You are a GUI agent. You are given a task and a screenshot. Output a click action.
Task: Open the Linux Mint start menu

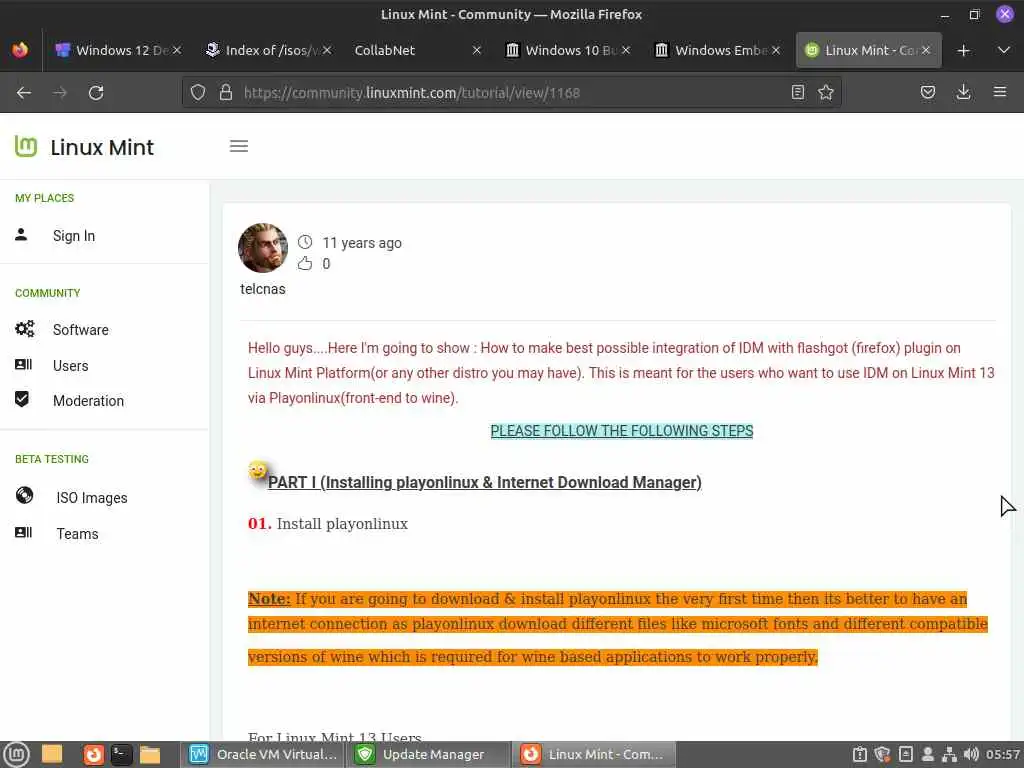[x=16, y=754]
